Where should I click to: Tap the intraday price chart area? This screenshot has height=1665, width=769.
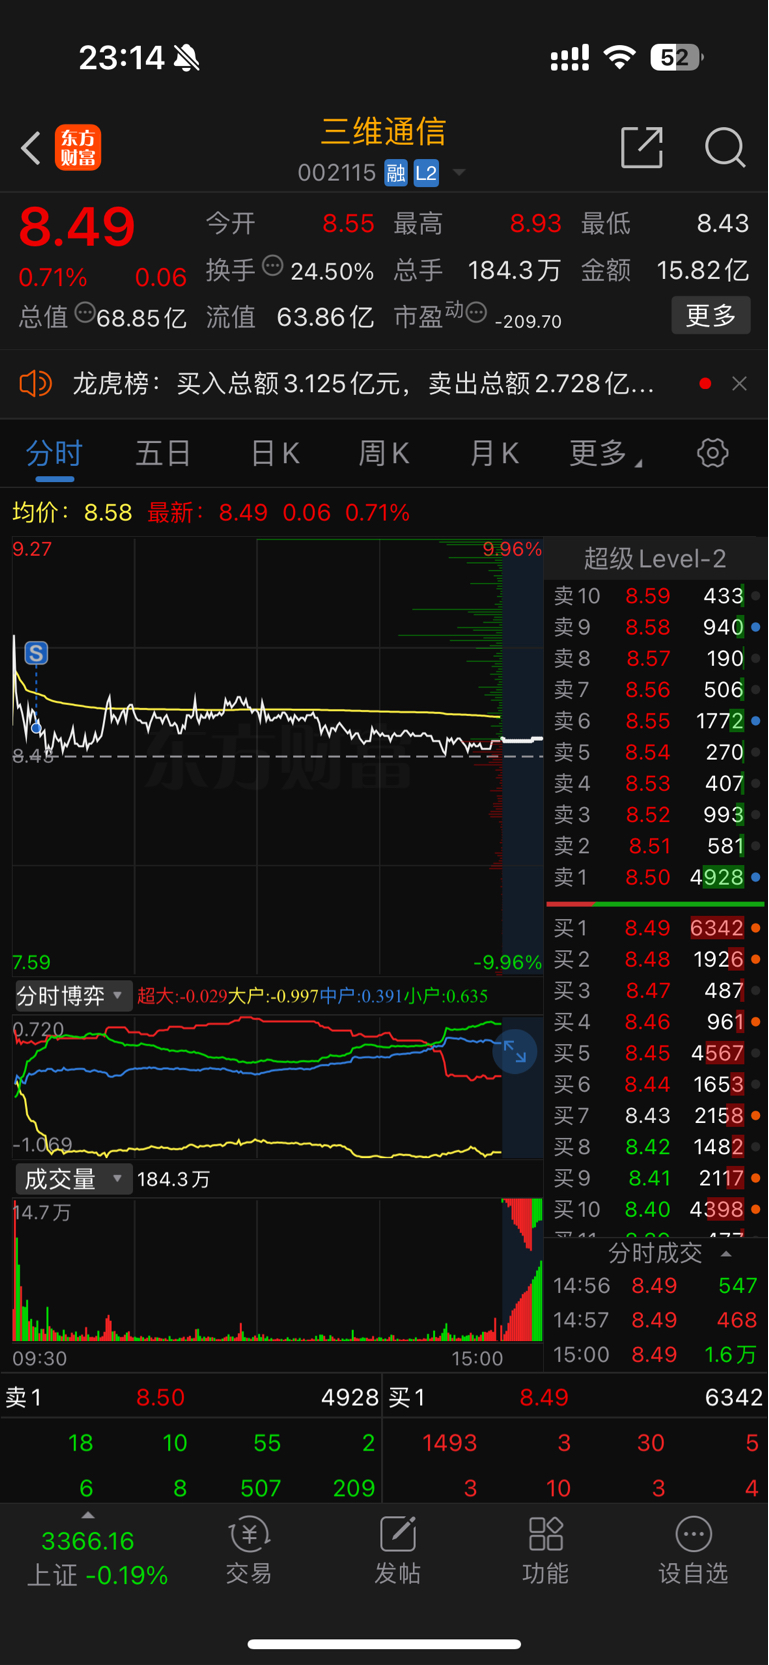277,757
